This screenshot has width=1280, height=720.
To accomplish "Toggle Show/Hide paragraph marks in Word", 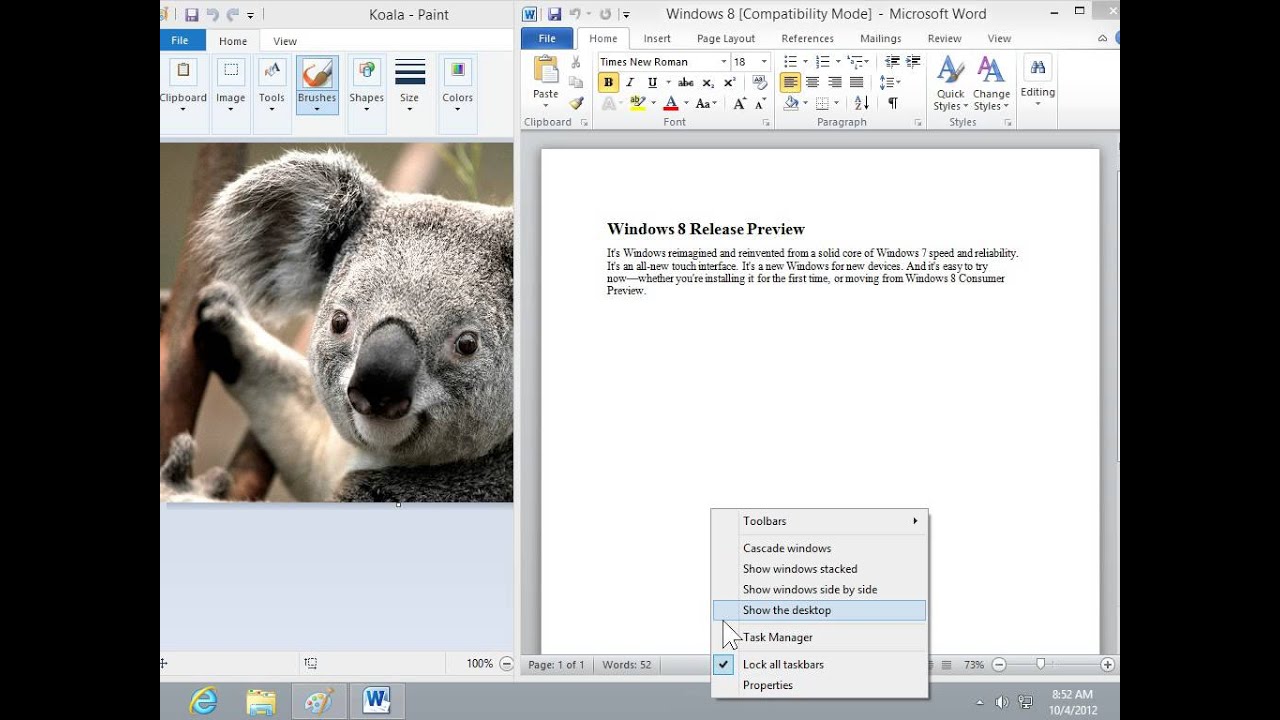I will (892, 103).
